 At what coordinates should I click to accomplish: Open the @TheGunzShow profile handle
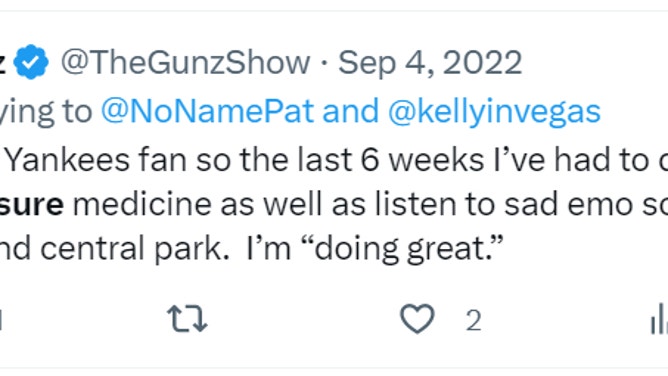[x=185, y=63]
